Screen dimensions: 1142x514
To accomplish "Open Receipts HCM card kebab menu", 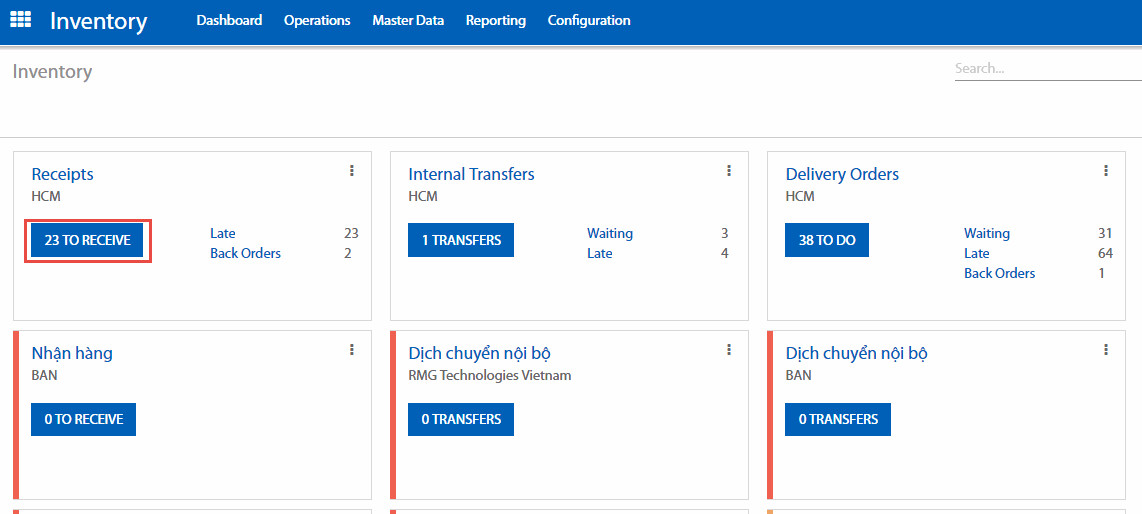I will point(352,171).
